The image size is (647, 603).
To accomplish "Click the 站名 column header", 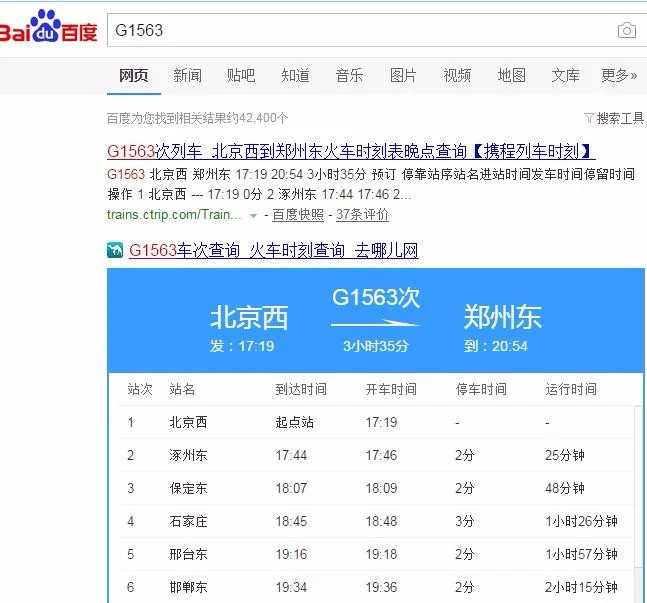I will pos(182,389).
